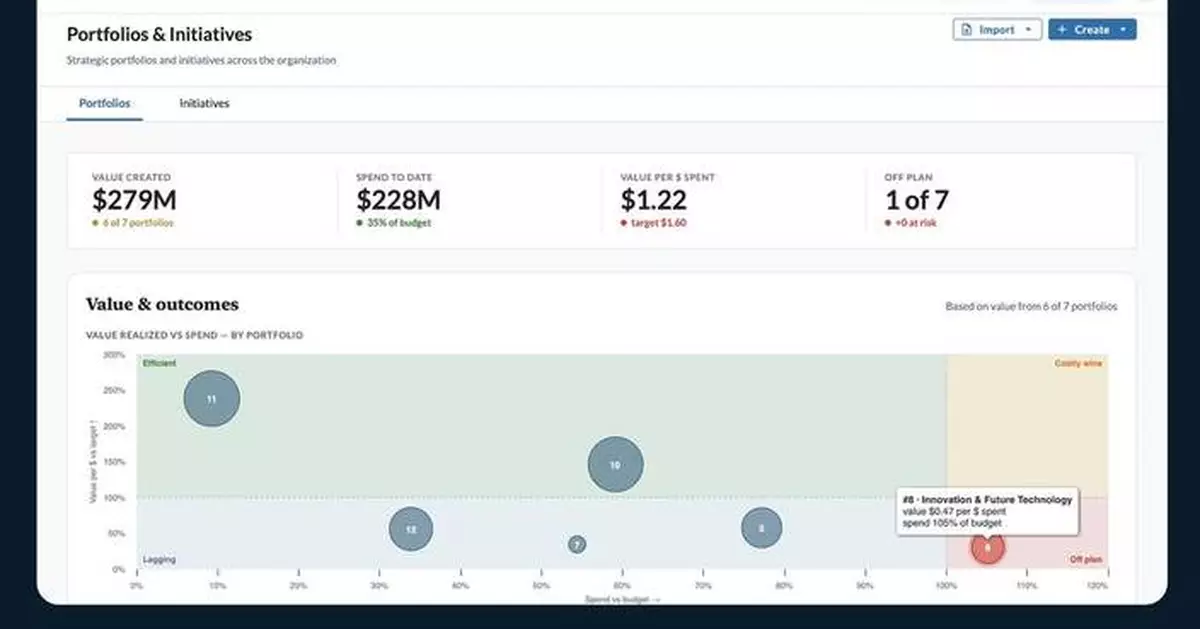Click the 'OFF PLAN' card label
Viewport: 1200px width, 629px height.
(908, 177)
